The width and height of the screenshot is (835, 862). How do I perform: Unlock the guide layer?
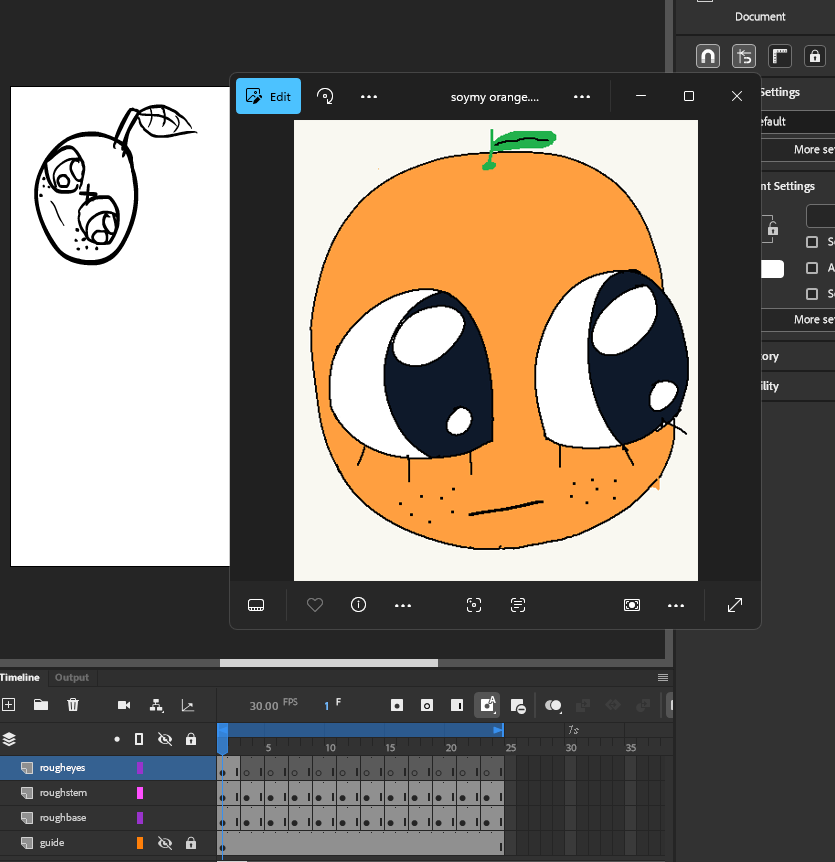coord(191,843)
